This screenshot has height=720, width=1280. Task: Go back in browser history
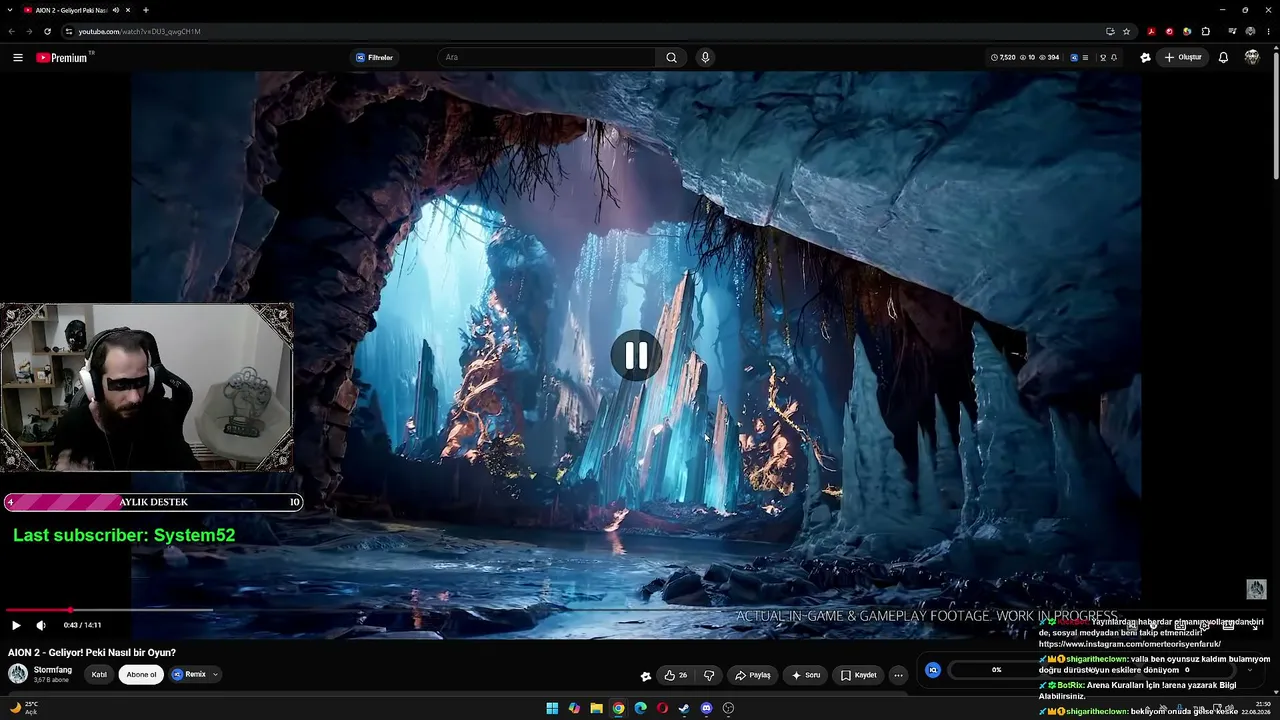point(11,31)
